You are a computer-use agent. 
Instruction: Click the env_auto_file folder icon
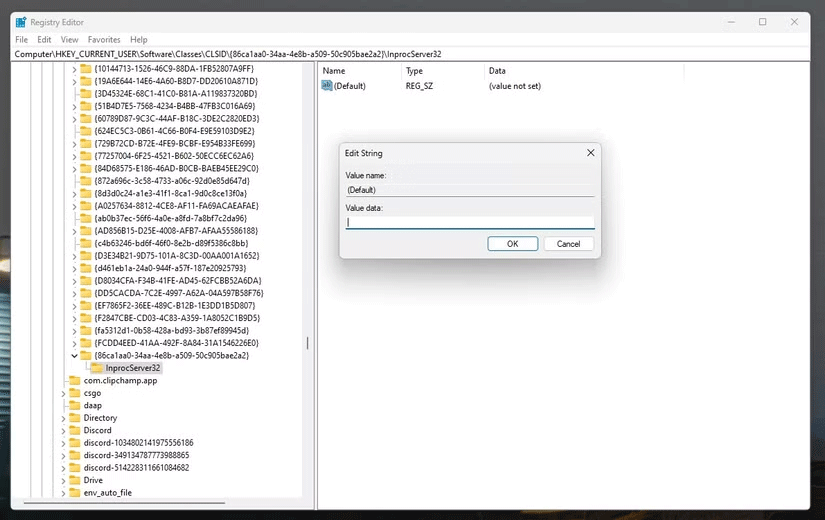click(75, 493)
